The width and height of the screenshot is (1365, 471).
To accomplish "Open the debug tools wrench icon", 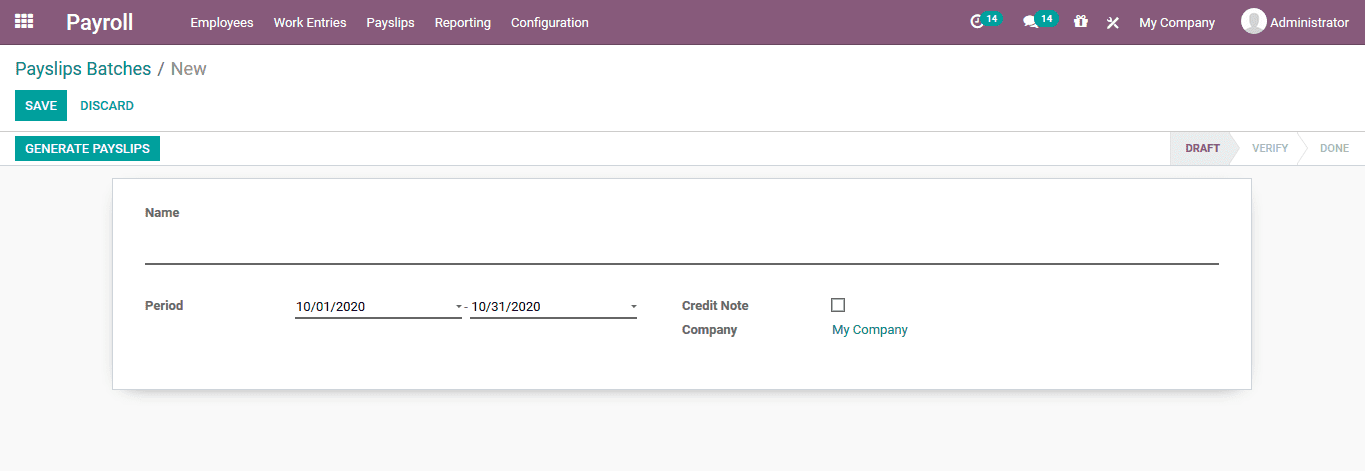I will point(1113,22).
